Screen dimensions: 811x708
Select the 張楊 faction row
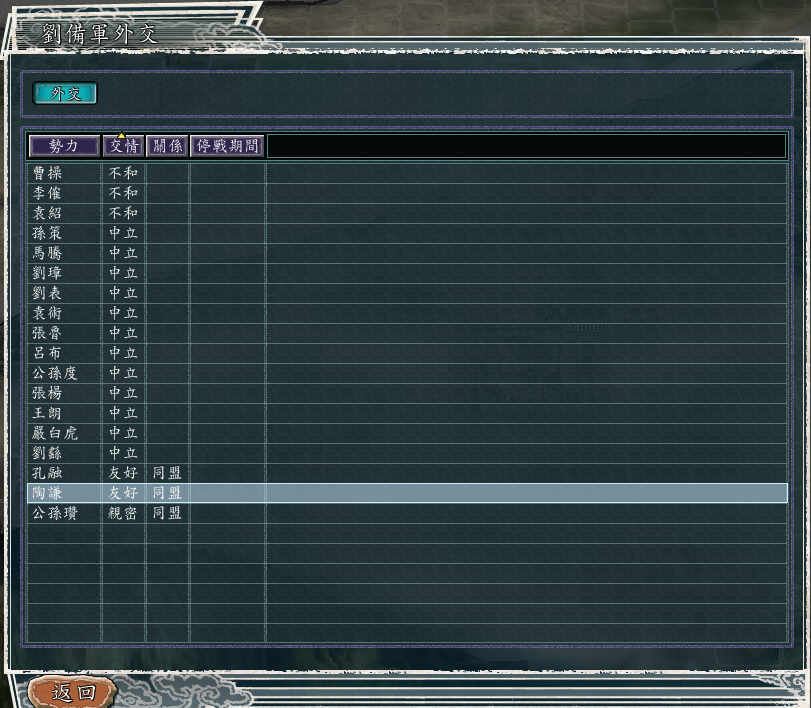407,393
